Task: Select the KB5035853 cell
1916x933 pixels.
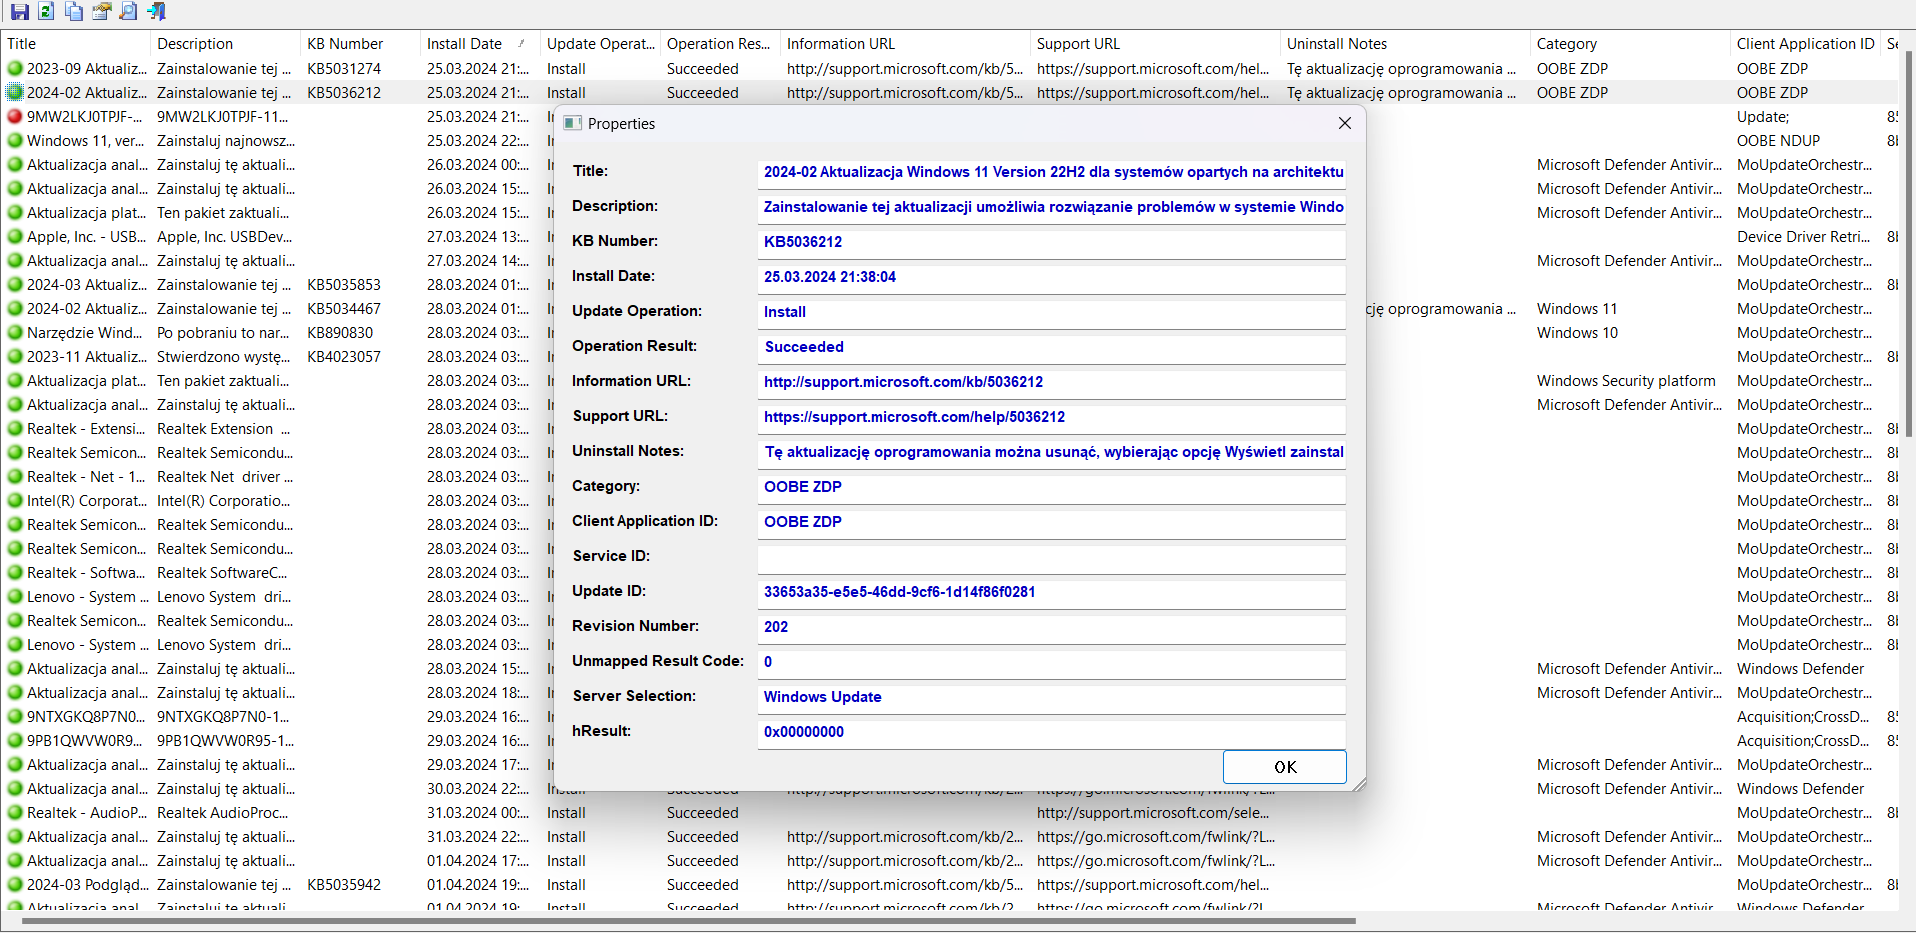Action: [344, 285]
